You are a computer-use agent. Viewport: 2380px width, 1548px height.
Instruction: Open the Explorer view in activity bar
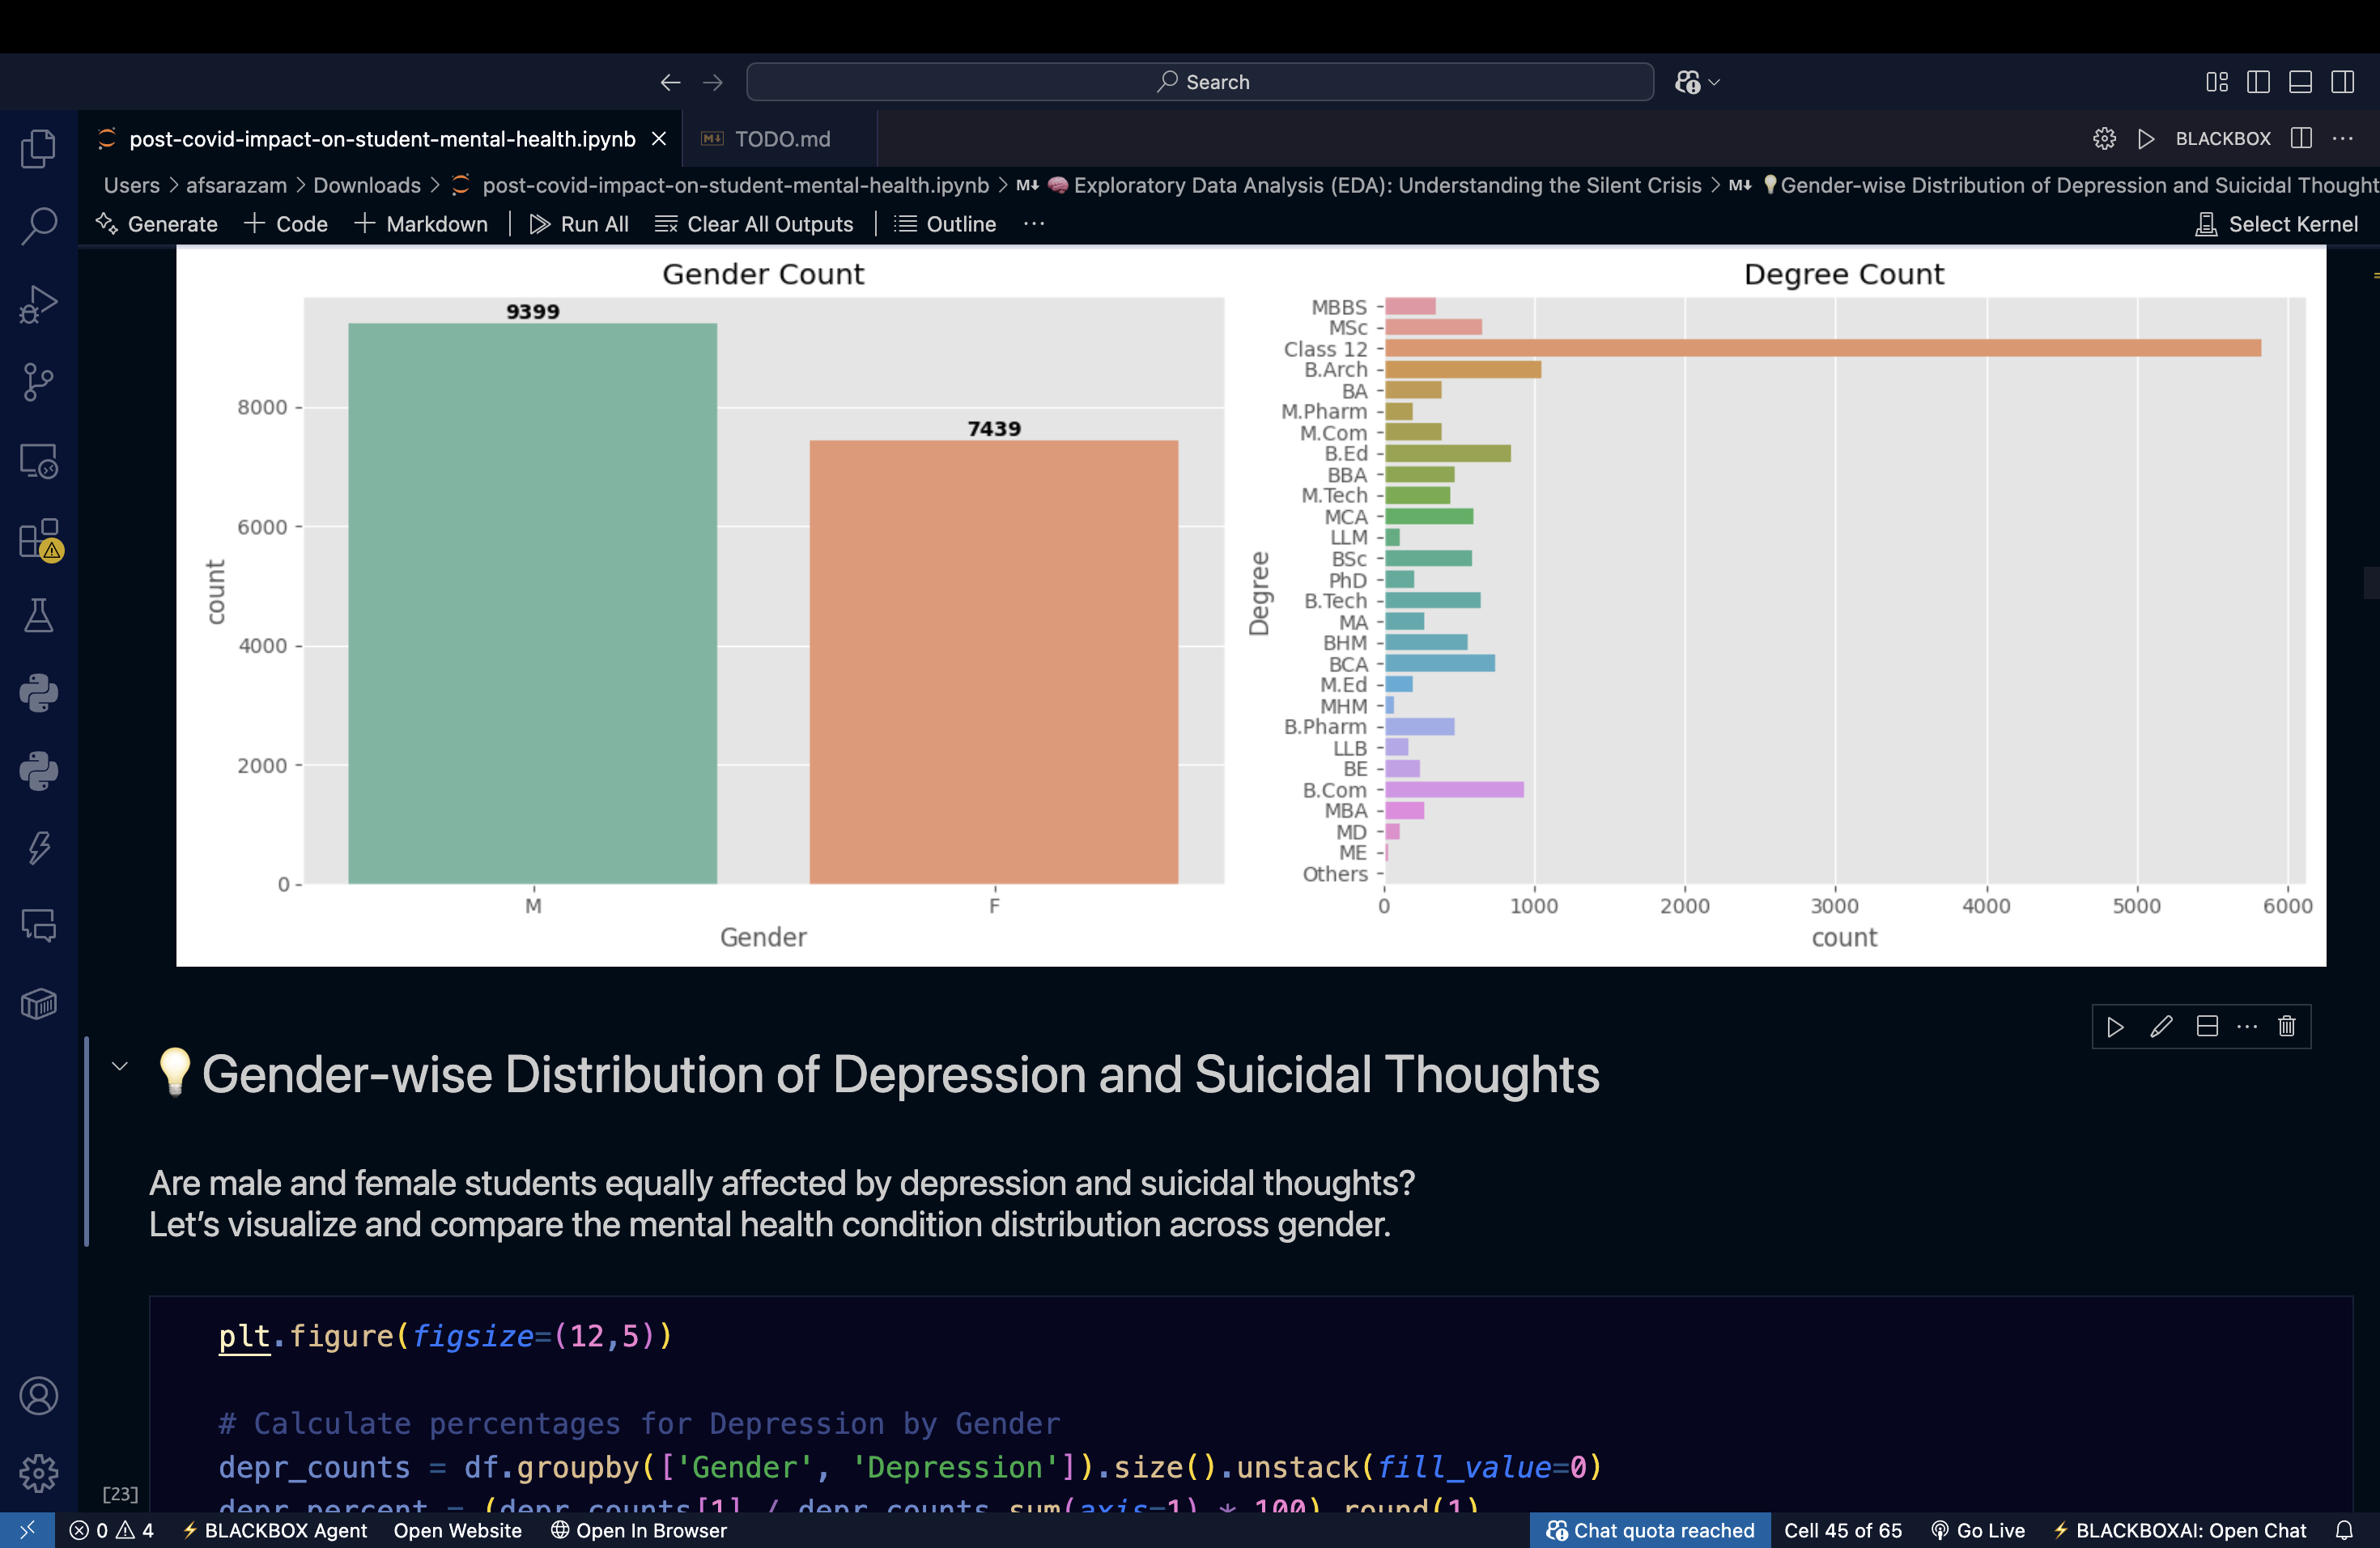coord(38,149)
